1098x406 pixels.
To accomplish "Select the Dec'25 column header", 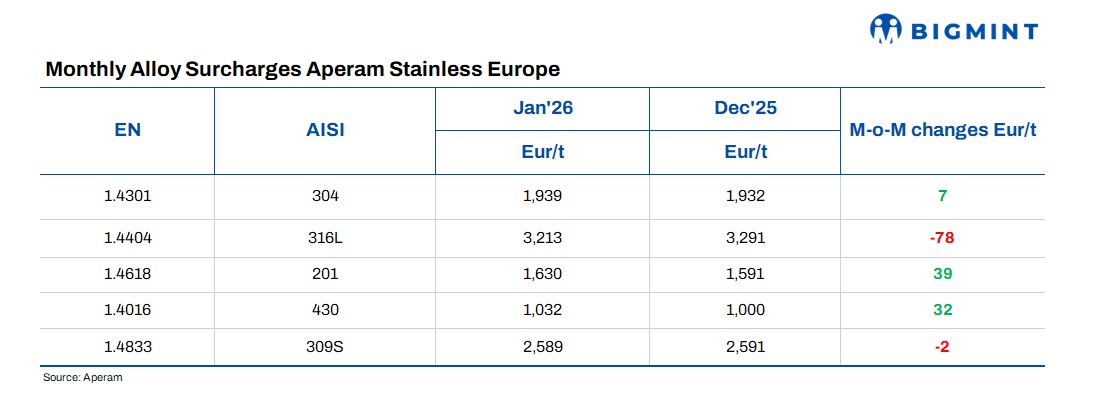I will pyautogui.click(x=745, y=108).
